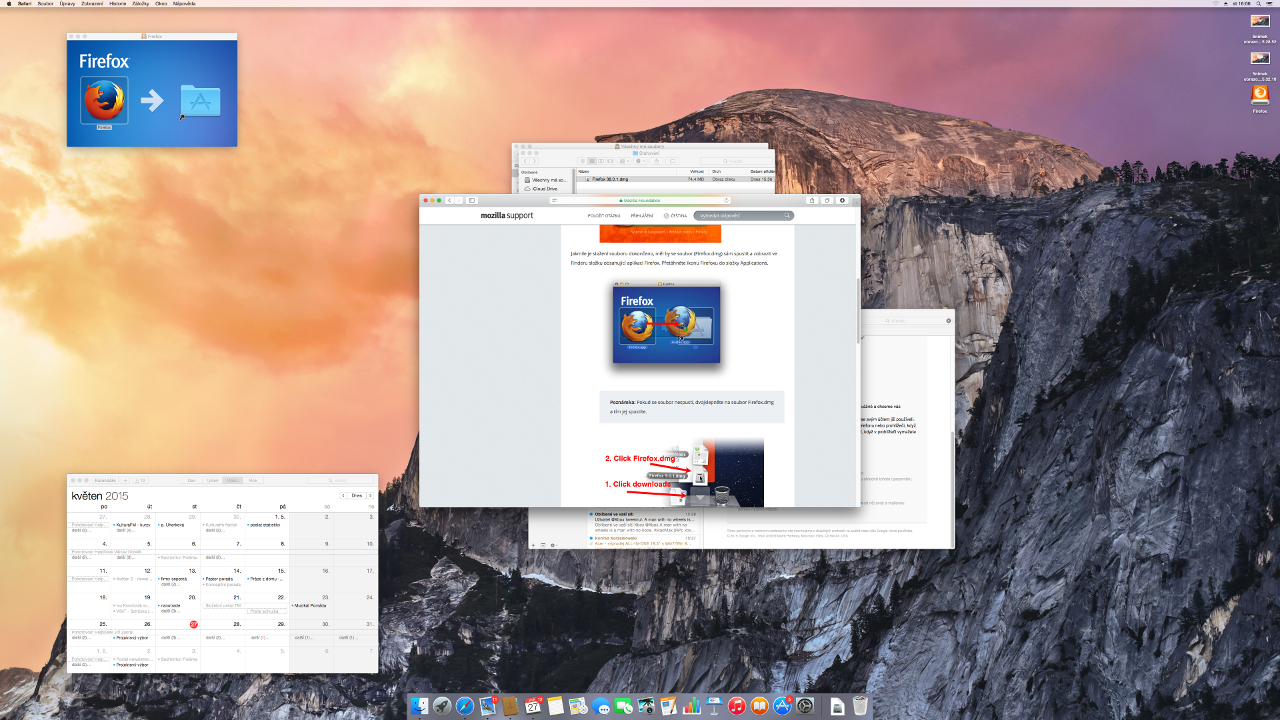Switch Calendar to Den view
The width and height of the screenshot is (1280, 720).
[192, 481]
